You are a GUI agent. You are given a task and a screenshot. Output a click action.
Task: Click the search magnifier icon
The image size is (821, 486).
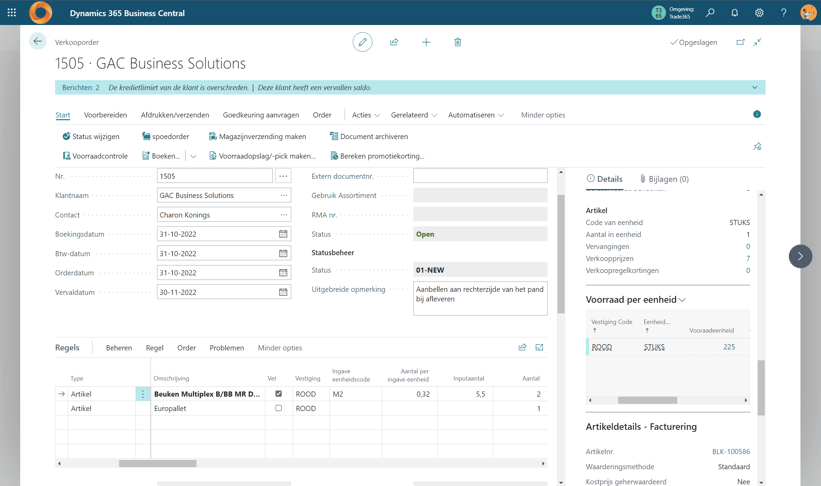coord(710,13)
